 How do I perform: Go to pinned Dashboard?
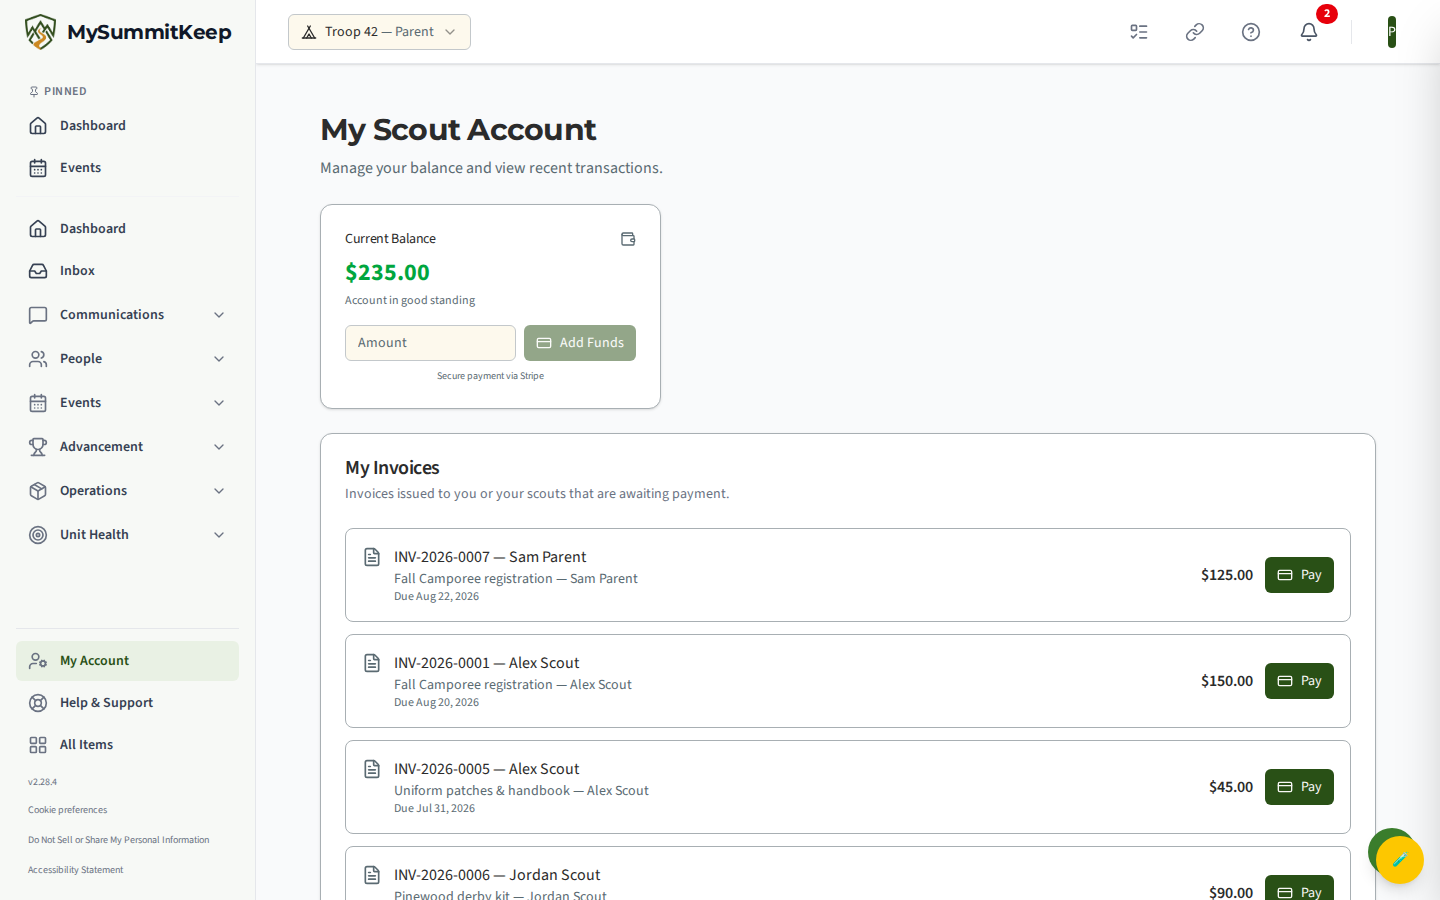[128, 126]
